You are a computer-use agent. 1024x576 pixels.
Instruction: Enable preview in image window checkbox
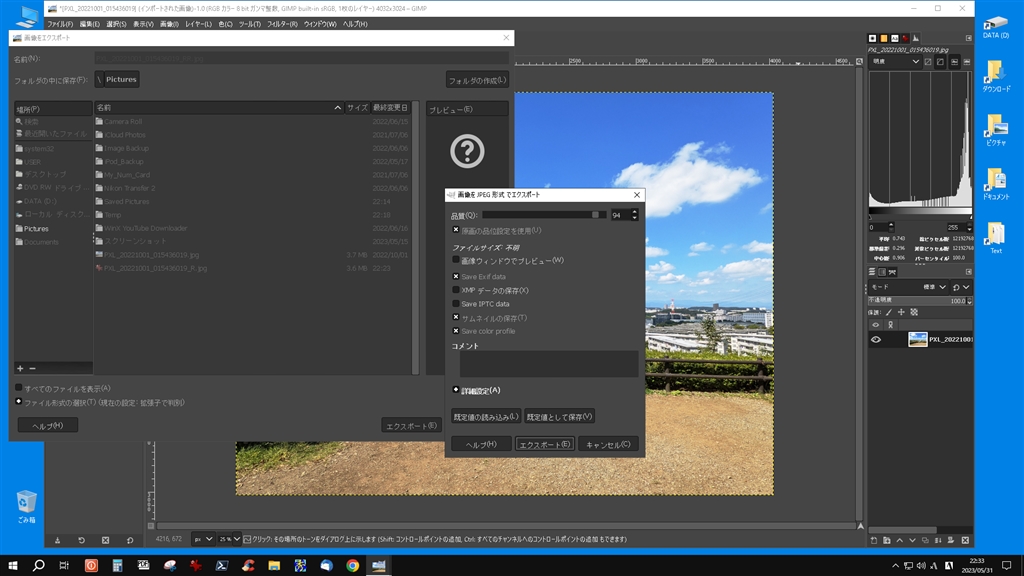(456, 260)
